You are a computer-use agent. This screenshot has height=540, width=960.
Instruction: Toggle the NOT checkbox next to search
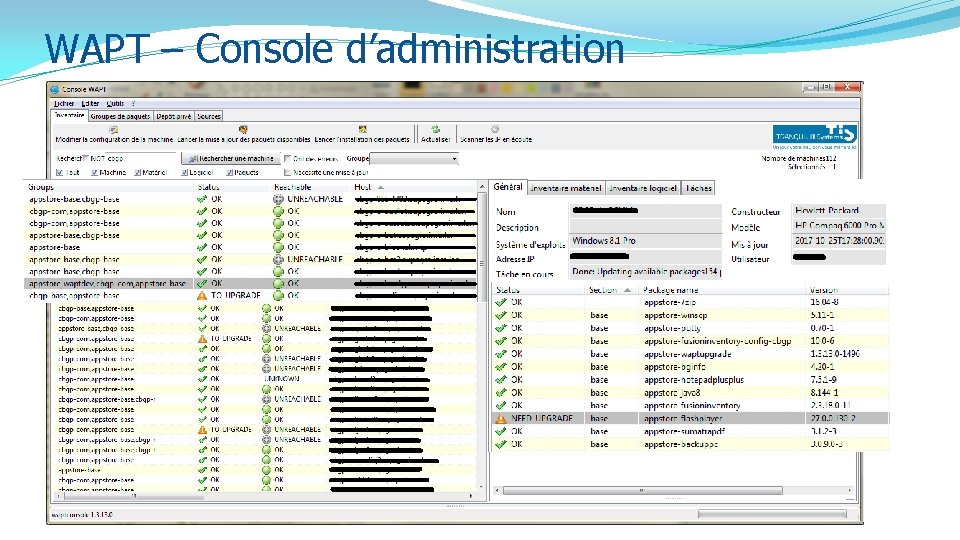point(86,159)
